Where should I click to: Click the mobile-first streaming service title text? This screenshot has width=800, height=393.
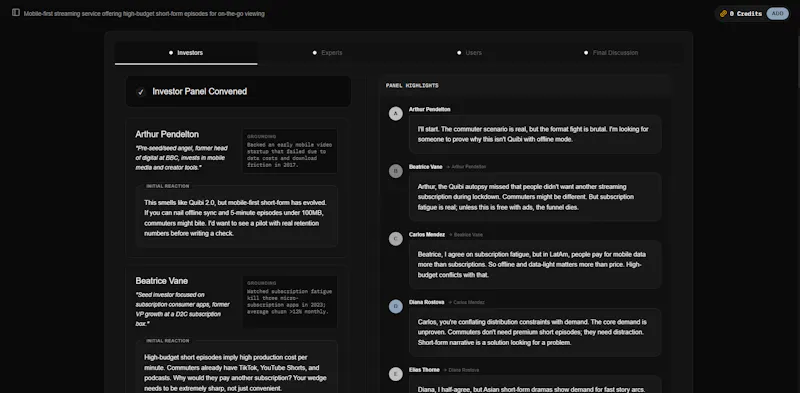pos(144,14)
